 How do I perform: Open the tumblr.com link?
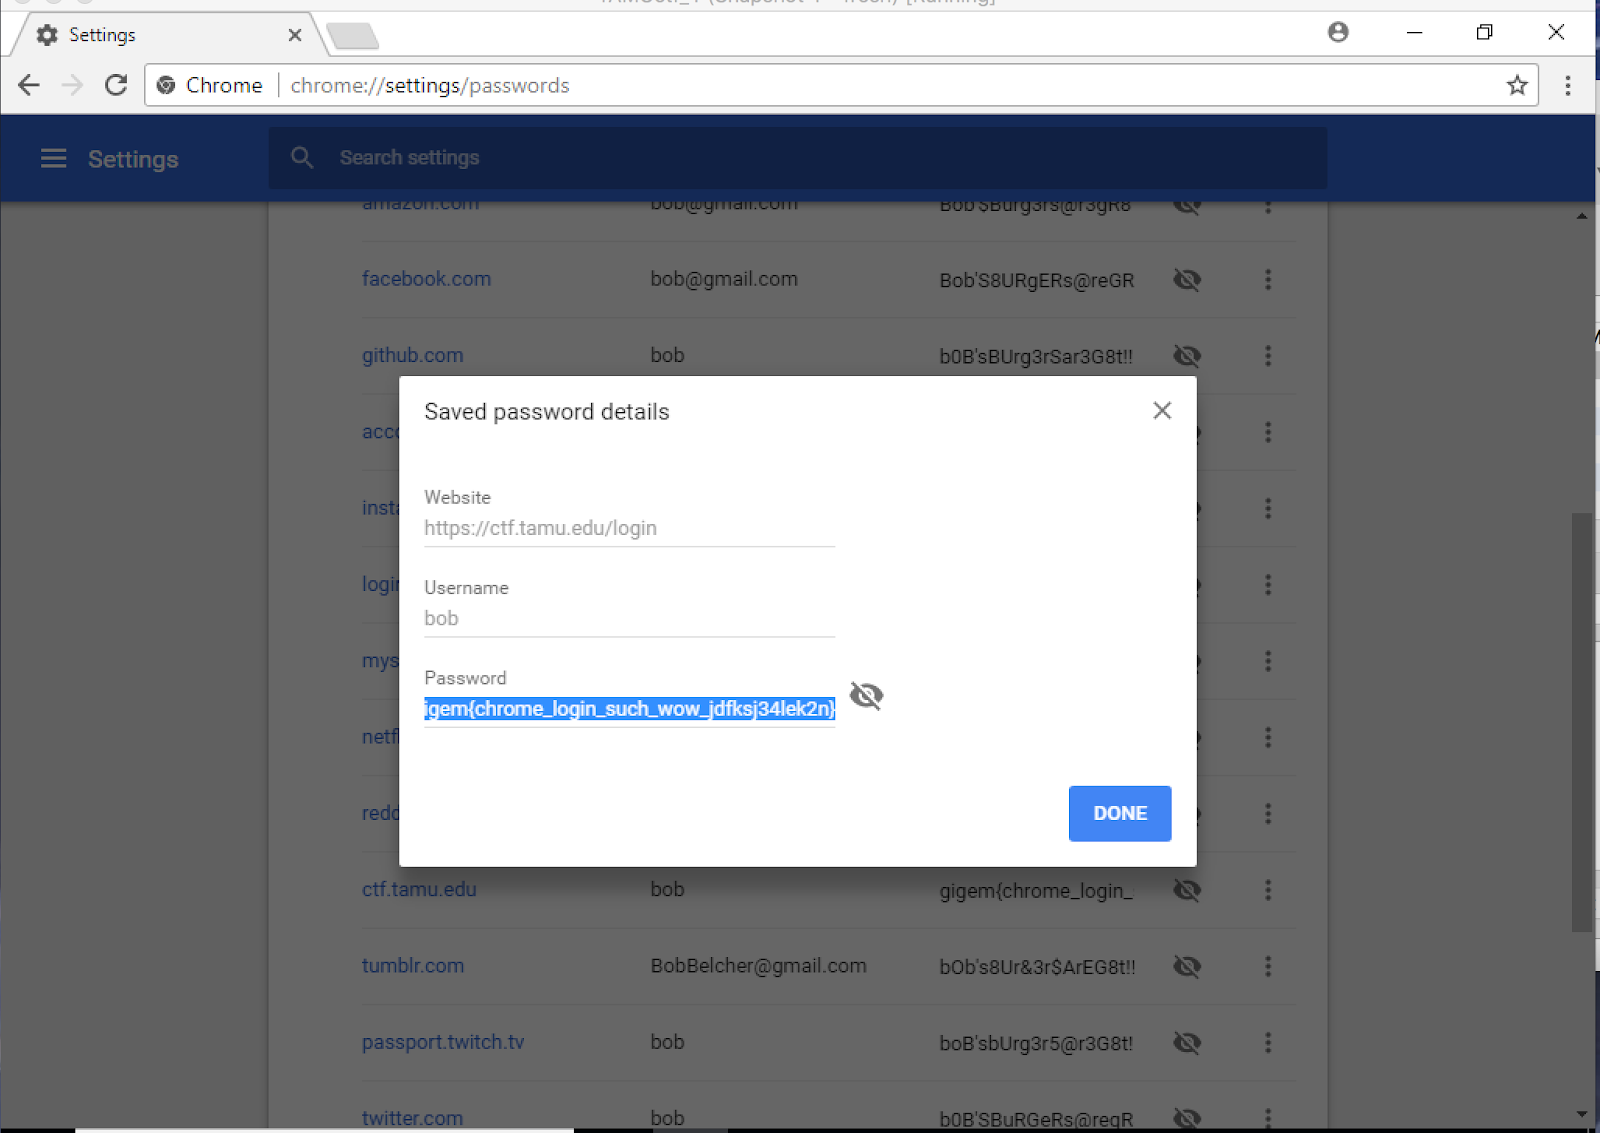[x=413, y=966]
